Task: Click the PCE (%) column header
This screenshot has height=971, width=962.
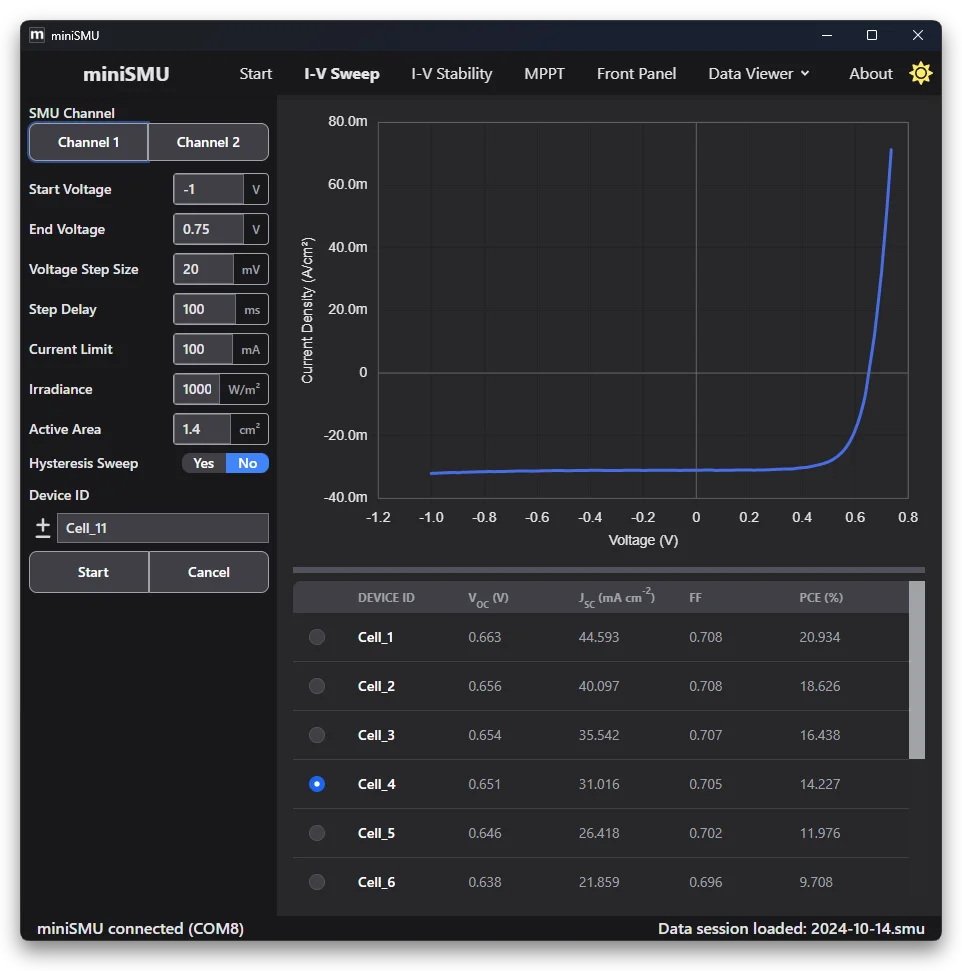Action: [x=821, y=598]
